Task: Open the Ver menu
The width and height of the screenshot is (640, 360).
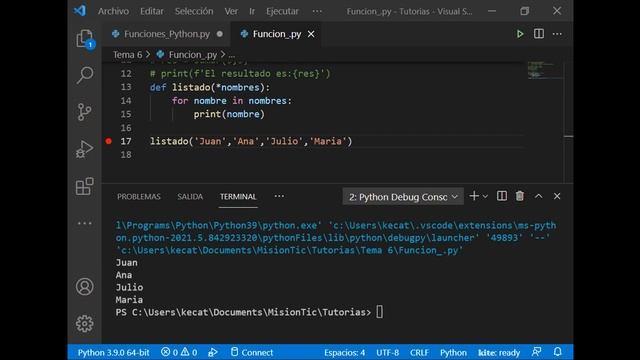Action: pos(231,11)
